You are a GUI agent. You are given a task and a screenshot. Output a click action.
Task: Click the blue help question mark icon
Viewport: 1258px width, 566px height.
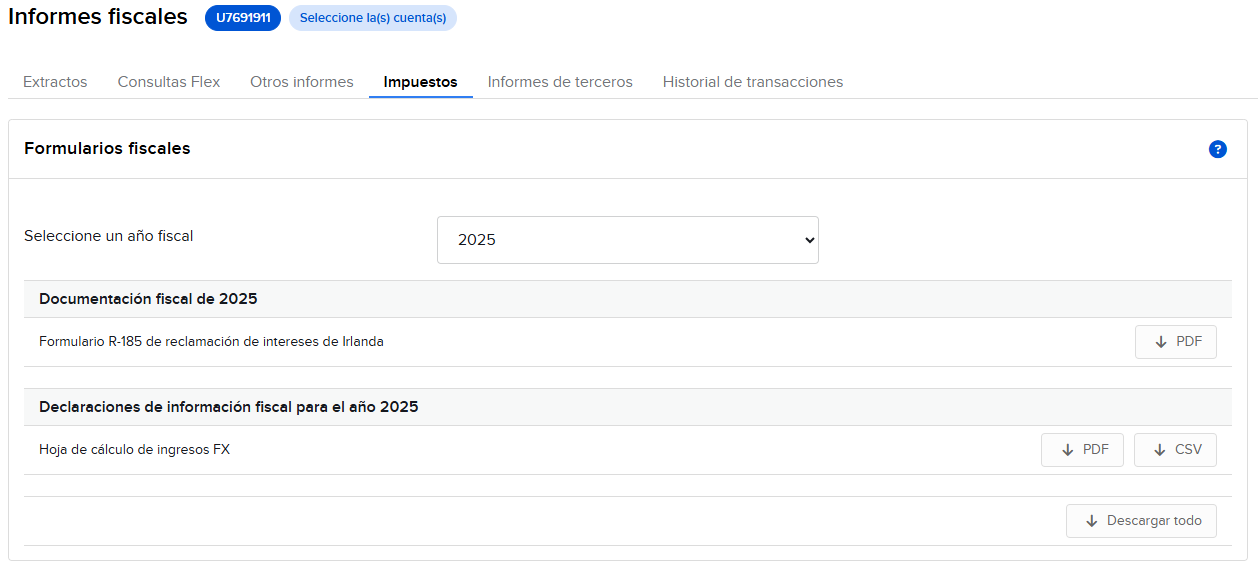tap(1217, 149)
